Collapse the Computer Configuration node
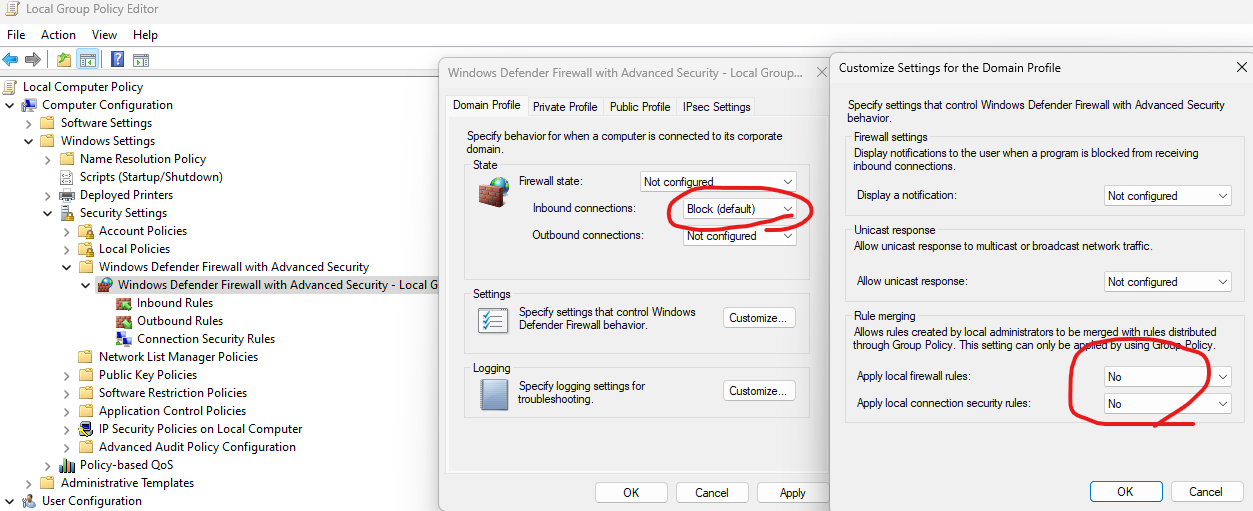The height and width of the screenshot is (511, 1253). click(10, 105)
